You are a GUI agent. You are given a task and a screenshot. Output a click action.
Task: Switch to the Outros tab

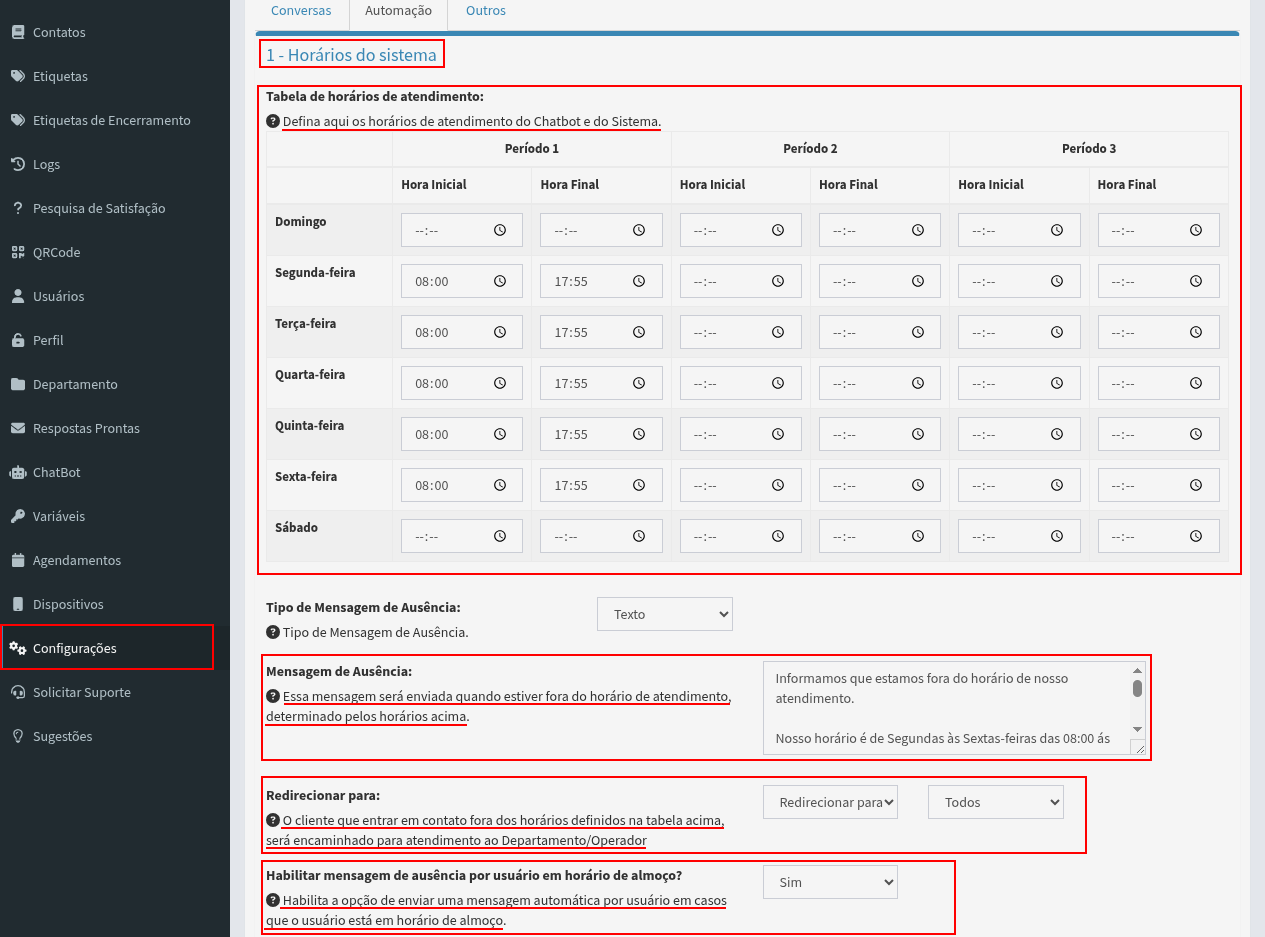click(x=486, y=11)
